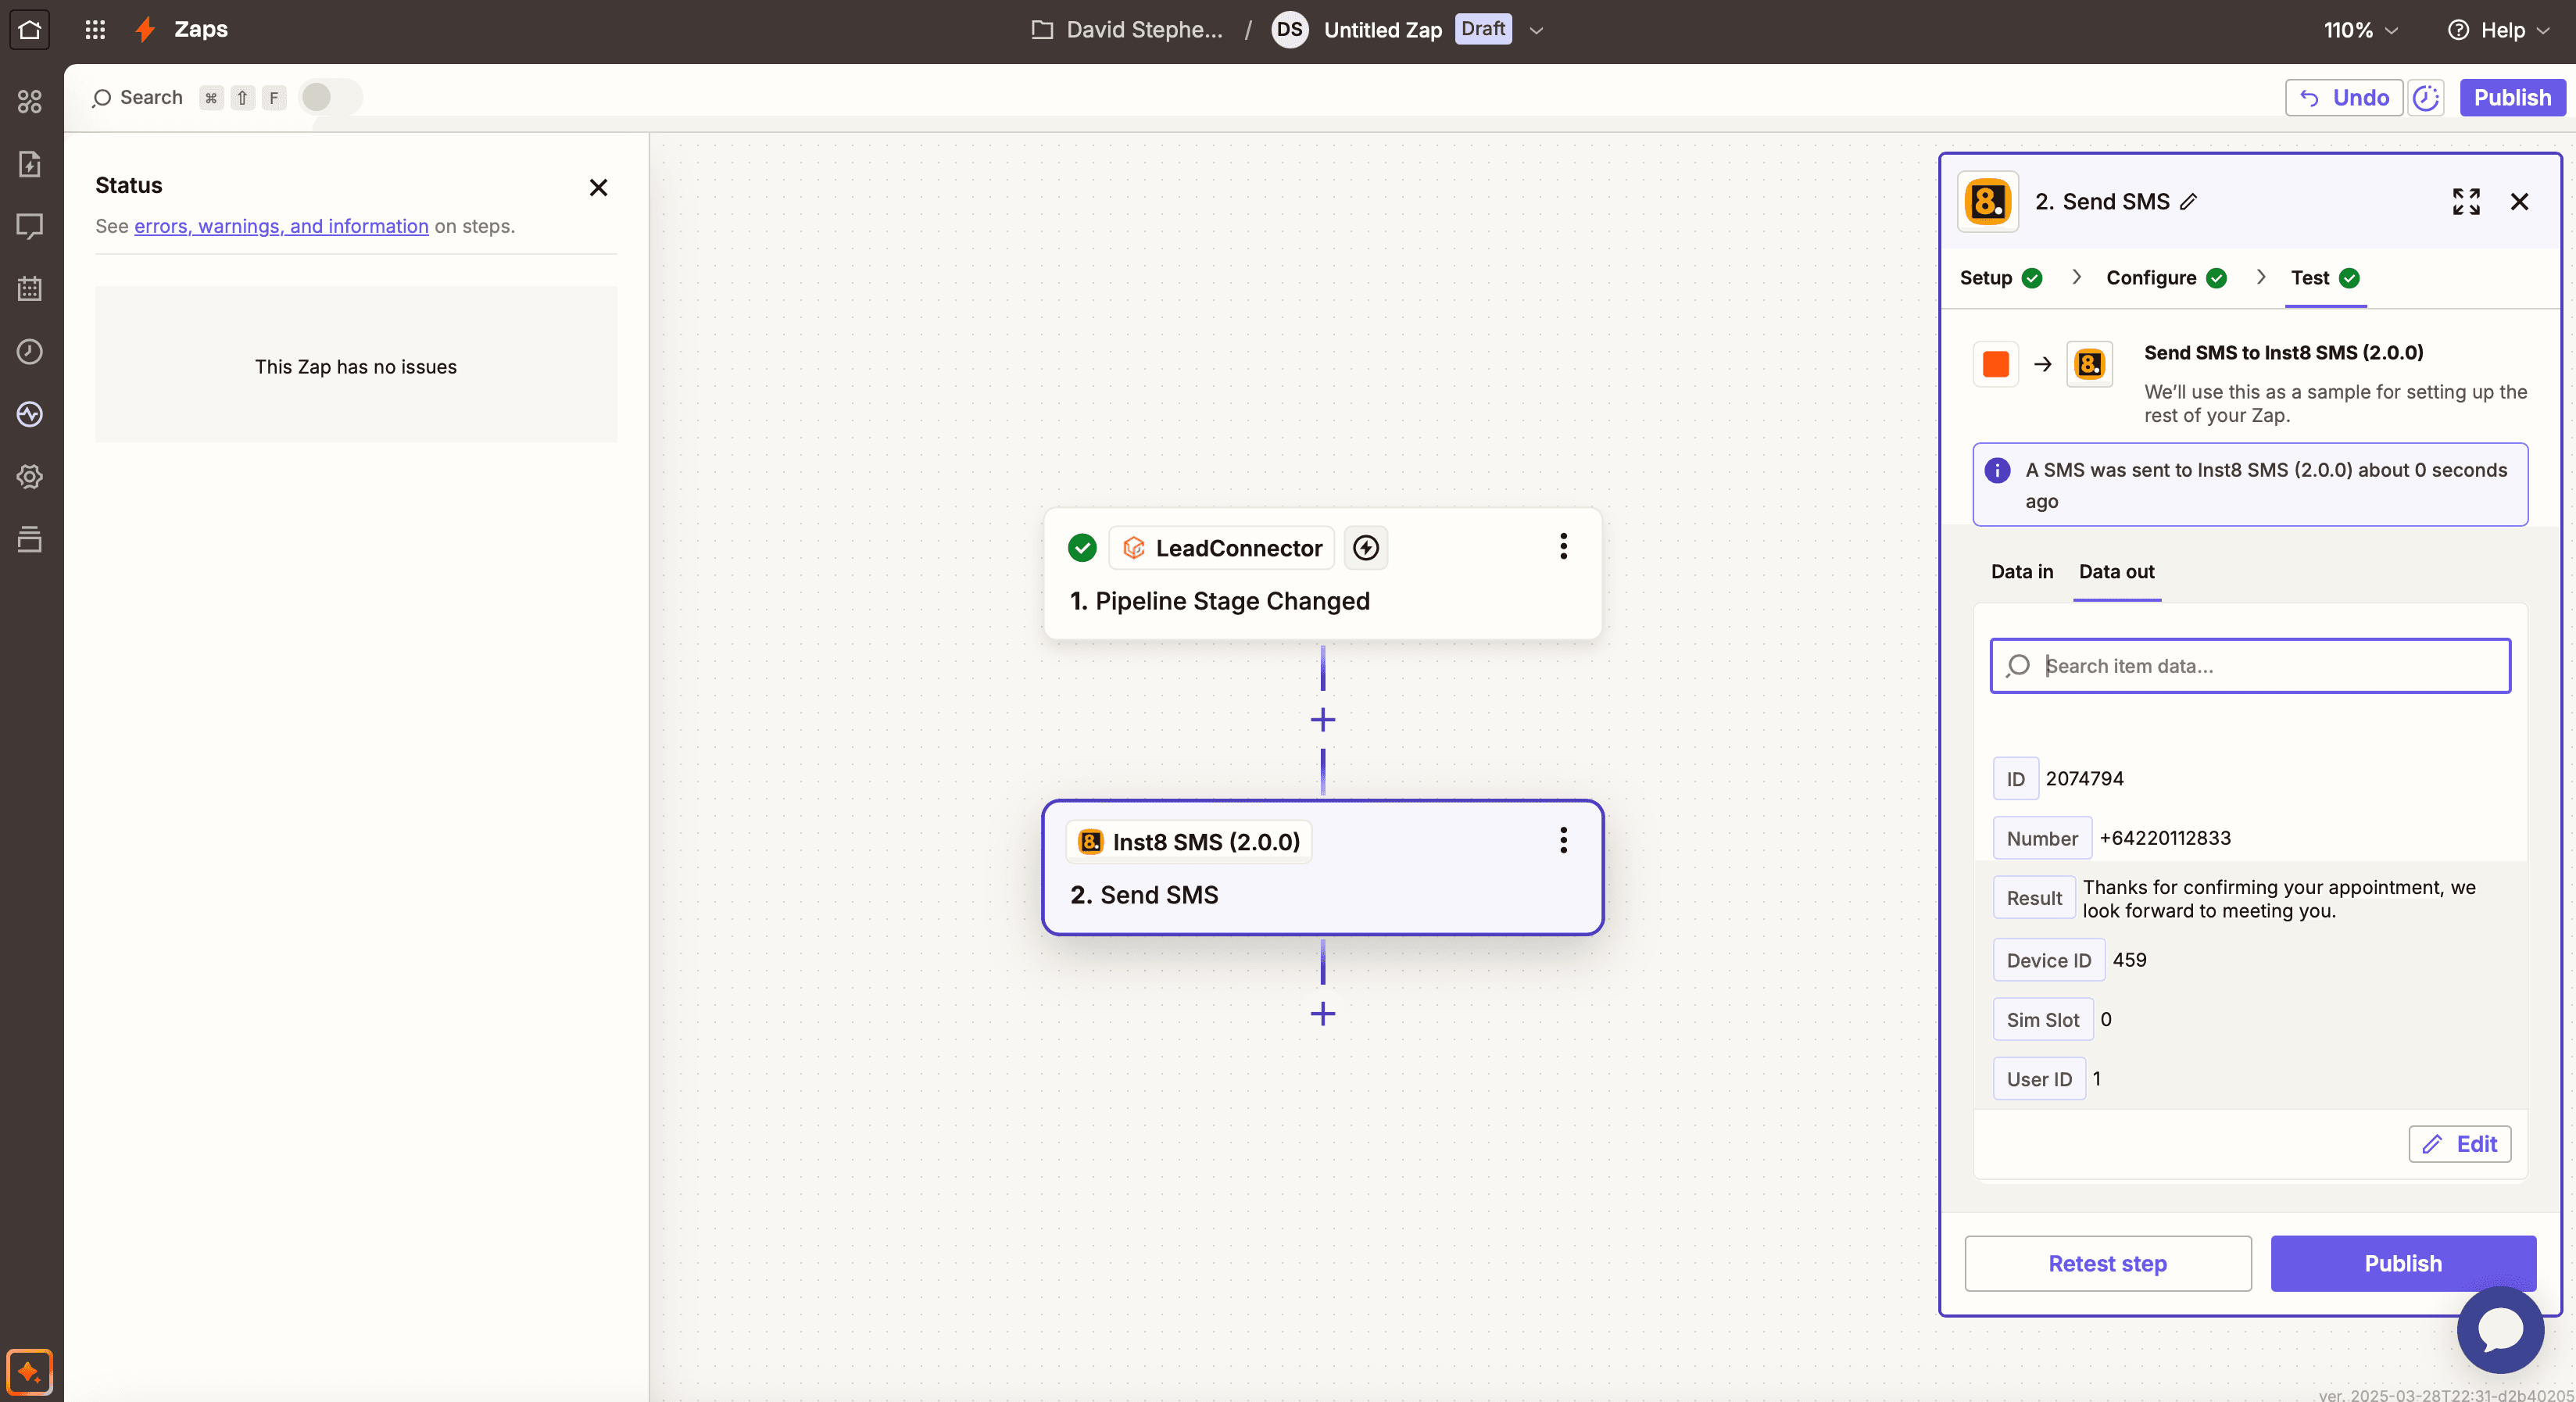Switch to the Data in tab
The image size is (2576, 1402).
click(x=2022, y=571)
